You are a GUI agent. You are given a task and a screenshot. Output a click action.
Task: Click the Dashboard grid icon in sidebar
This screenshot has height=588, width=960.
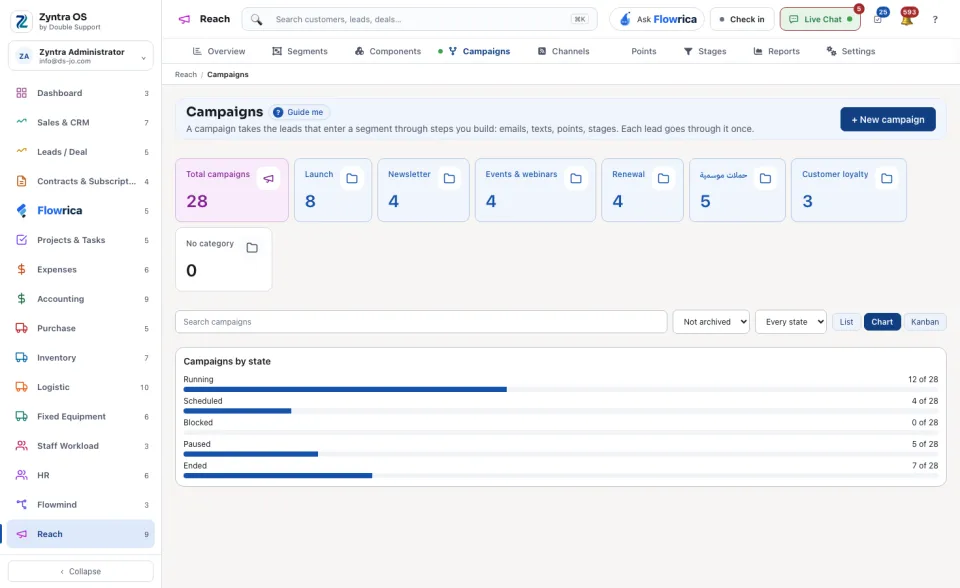pos(21,93)
